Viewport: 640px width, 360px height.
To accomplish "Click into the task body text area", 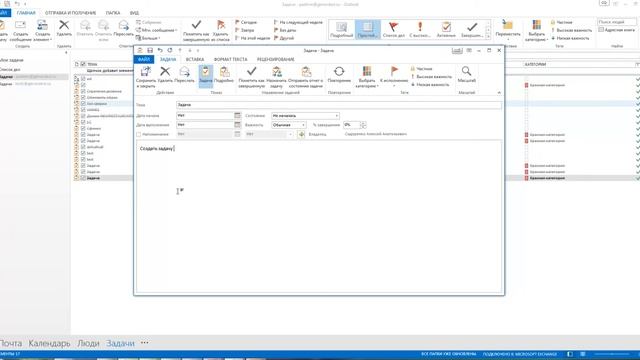I will coord(319,216).
